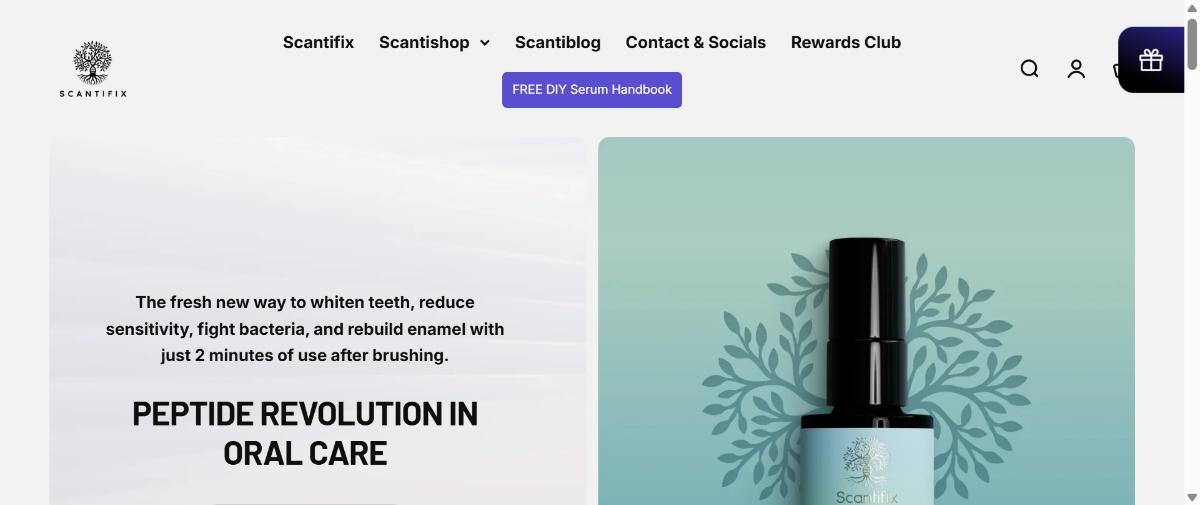Click the teeth whitening description paragraph
Viewport: 1200px width, 505px height.
pyautogui.click(x=305, y=329)
